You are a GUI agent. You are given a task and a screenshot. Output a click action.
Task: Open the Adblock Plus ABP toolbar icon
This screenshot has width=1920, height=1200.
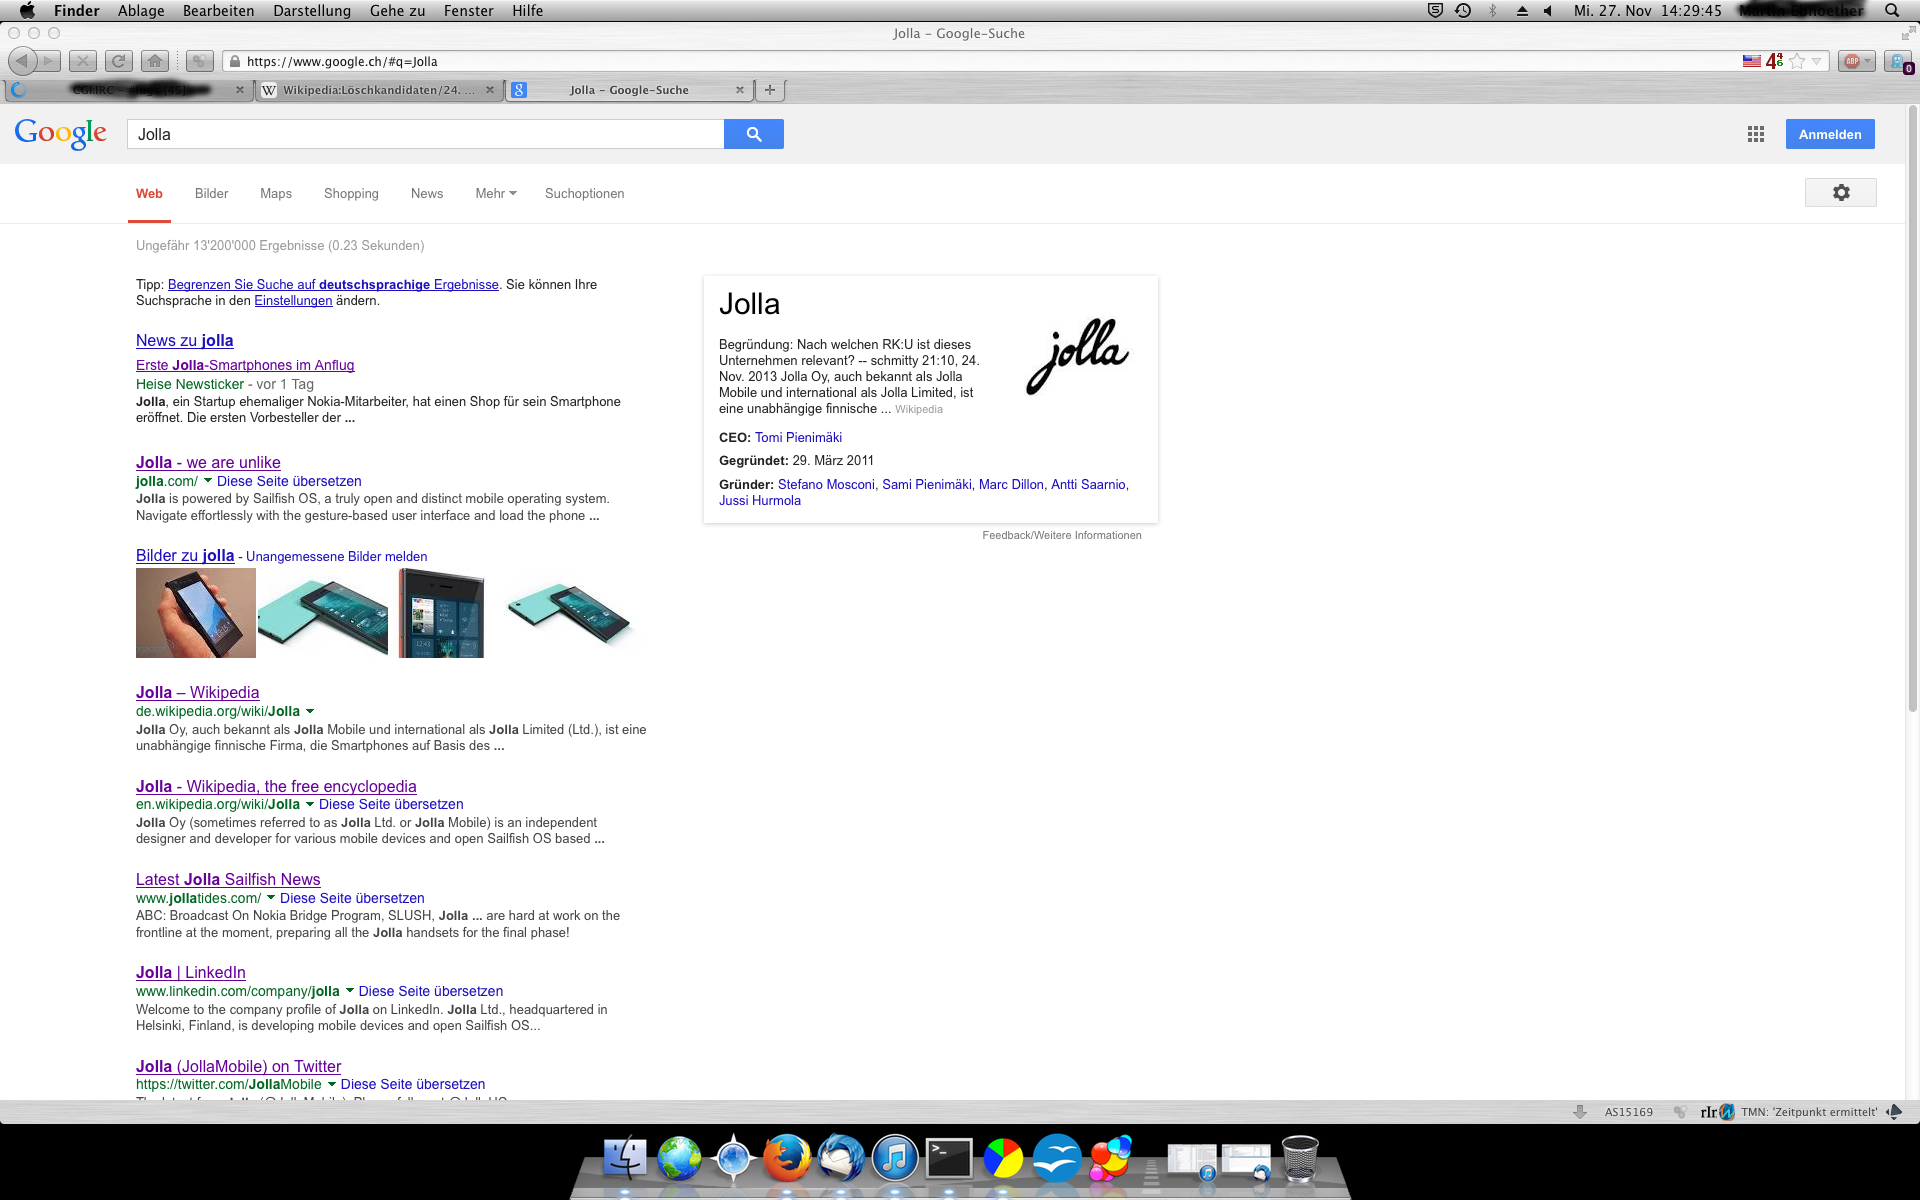(1851, 61)
